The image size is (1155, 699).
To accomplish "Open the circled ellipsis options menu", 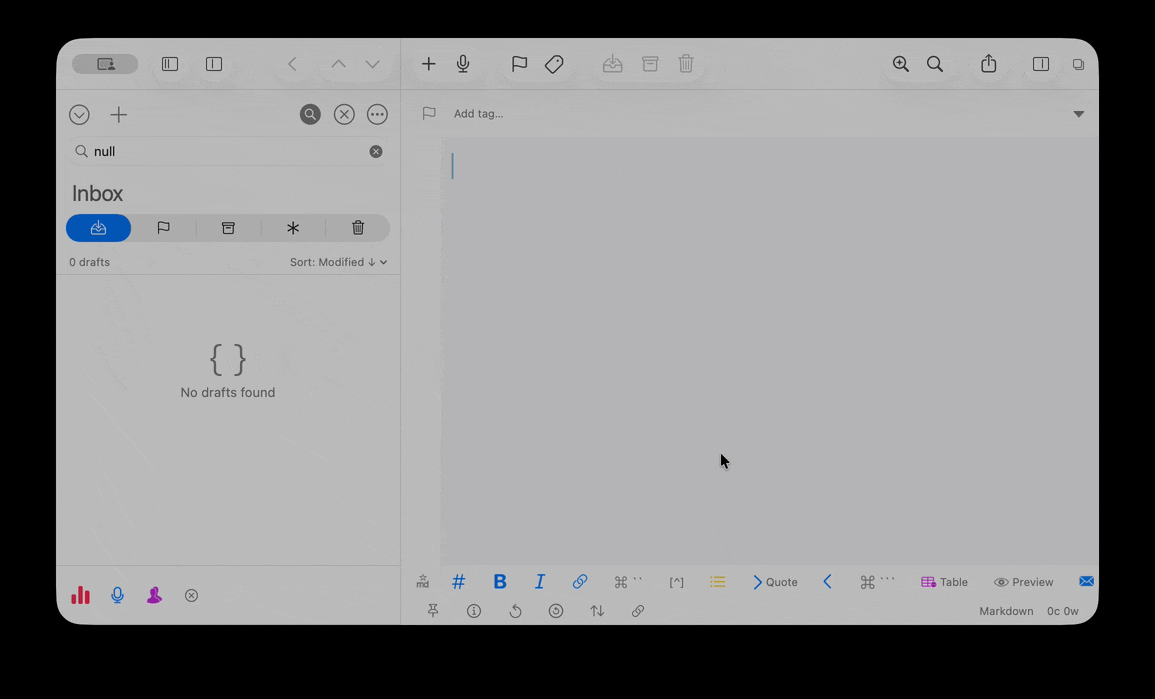I will [x=377, y=114].
